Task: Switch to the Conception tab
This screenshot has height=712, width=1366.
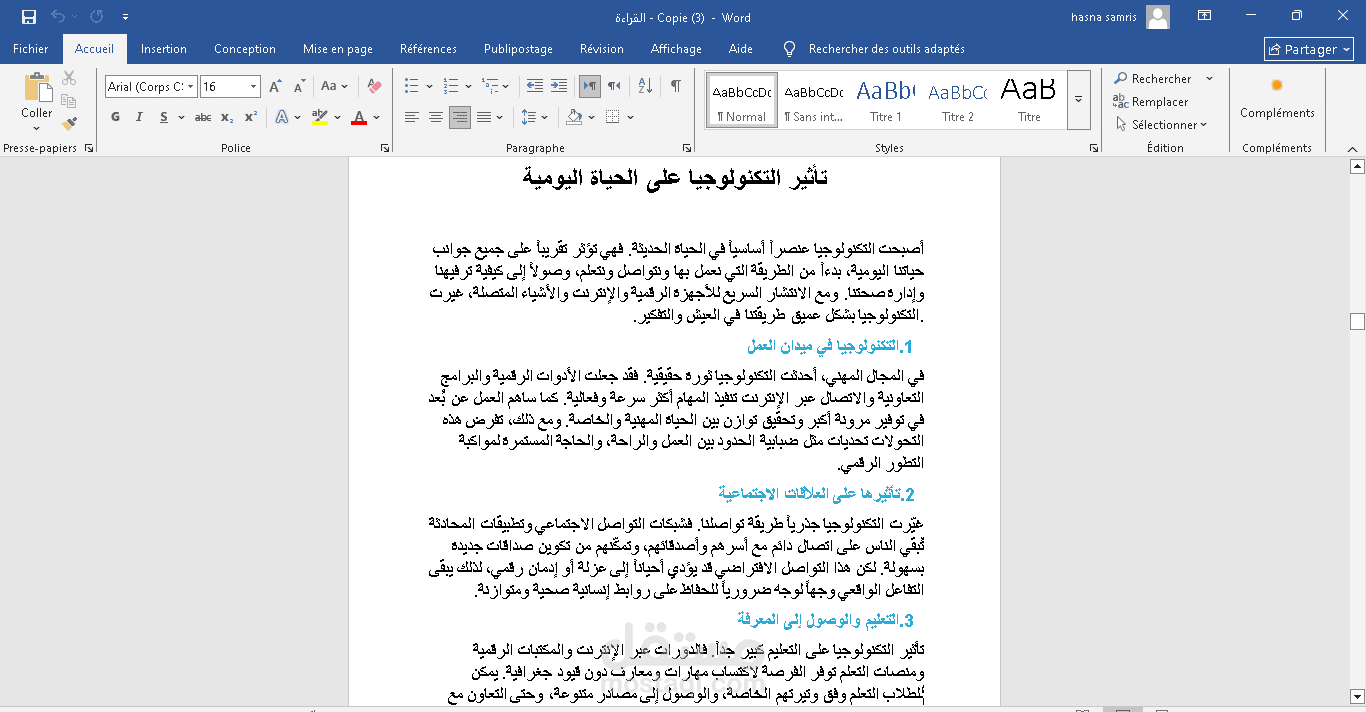Action: (x=245, y=49)
